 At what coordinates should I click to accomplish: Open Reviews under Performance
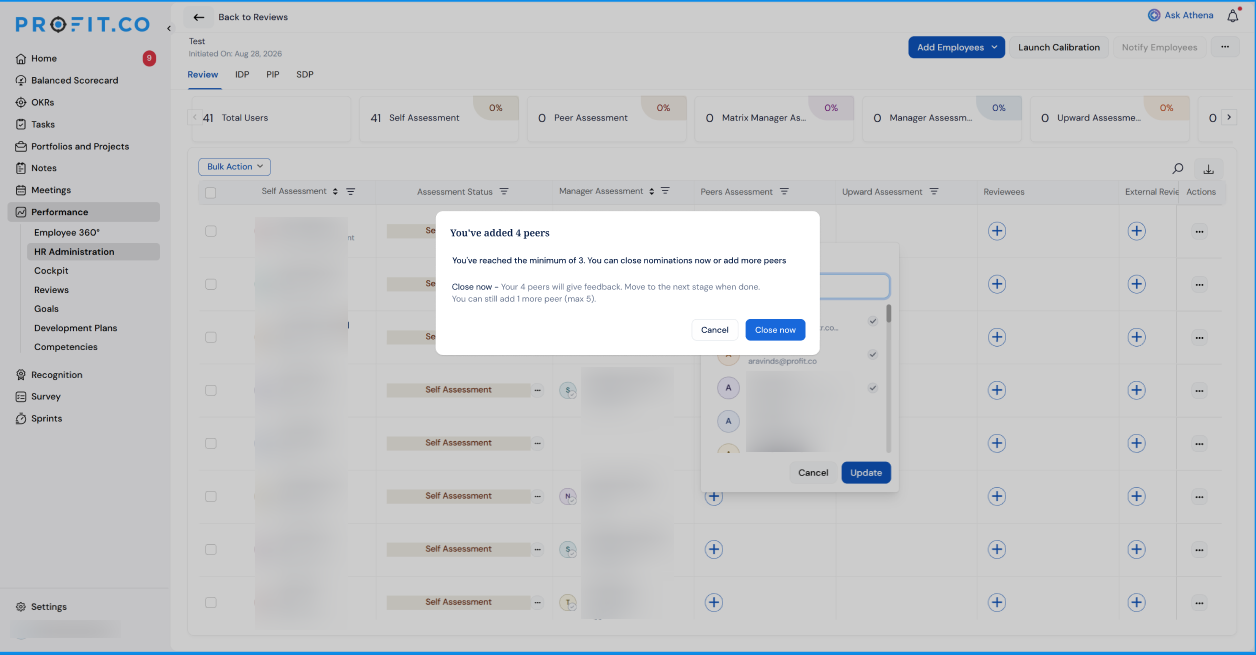click(51, 290)
